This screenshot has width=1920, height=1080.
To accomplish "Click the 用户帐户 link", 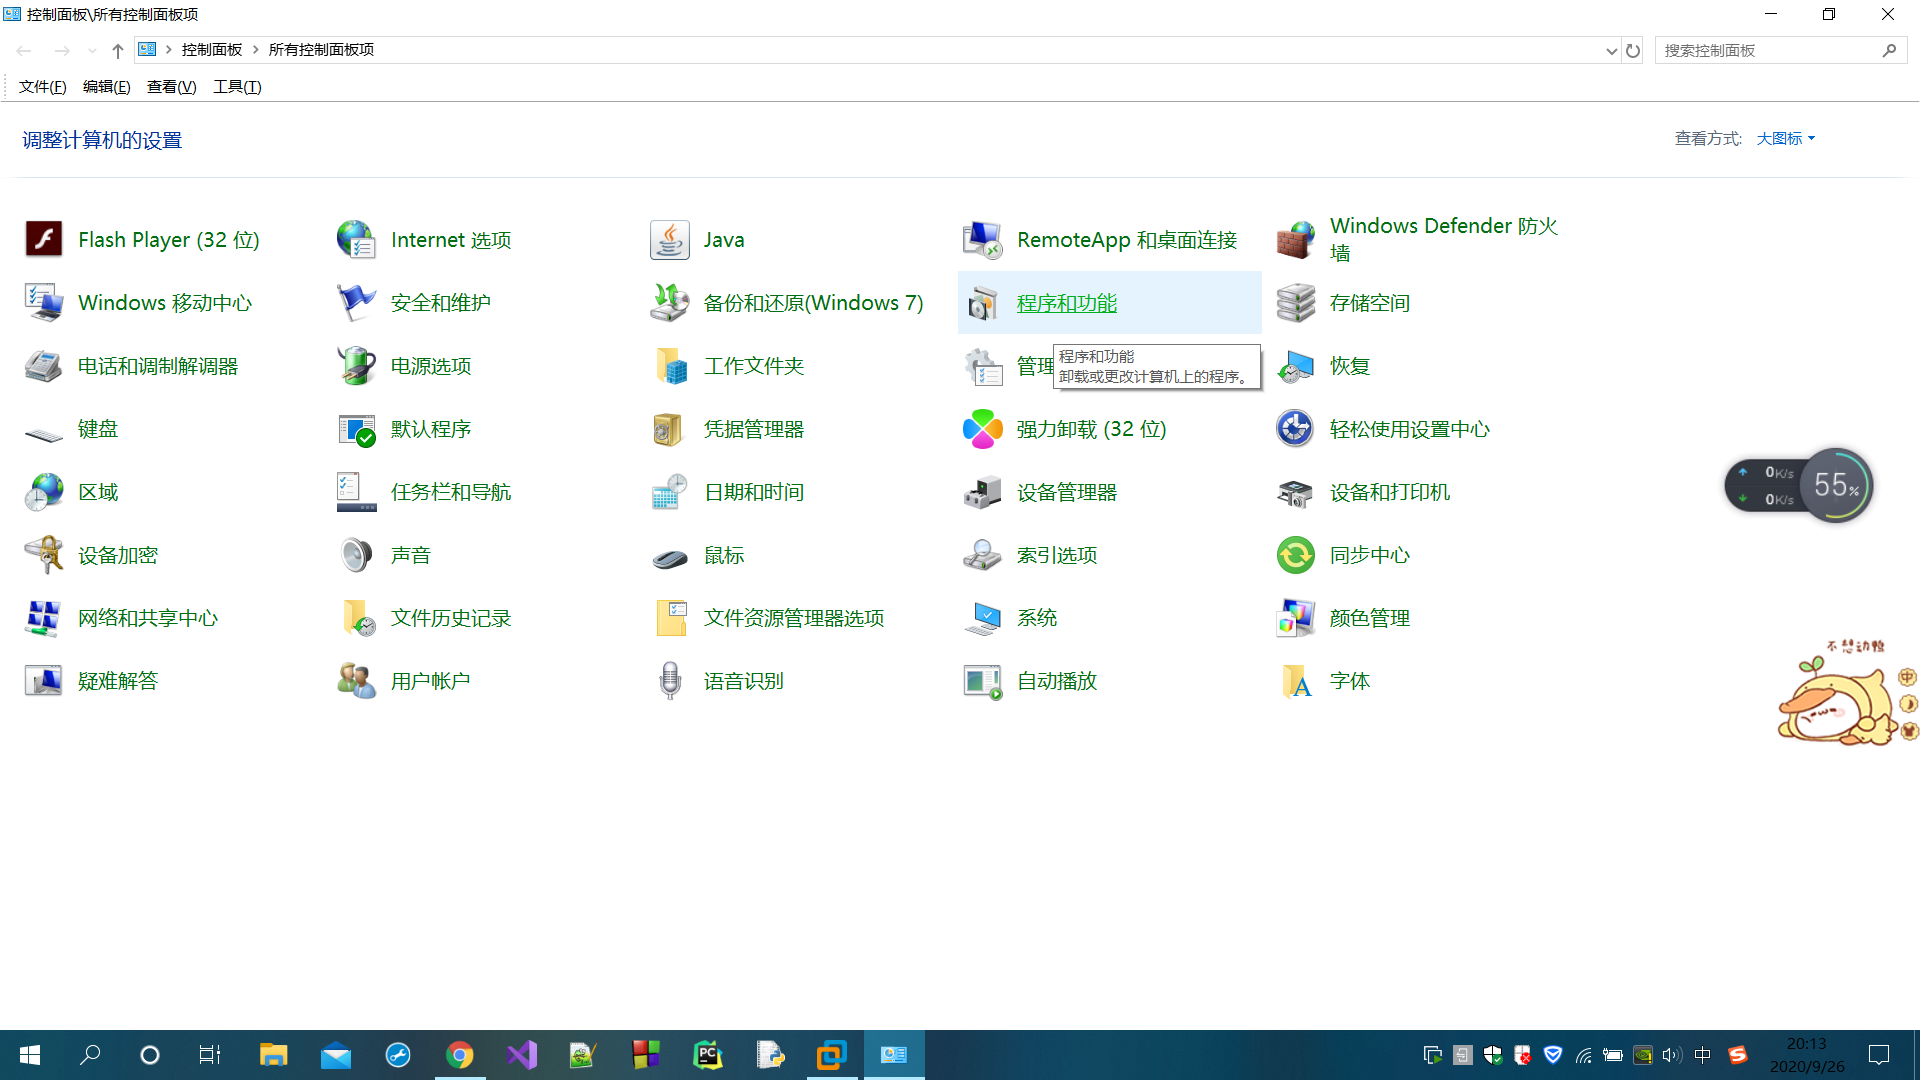I will click(x=430, y=681).
